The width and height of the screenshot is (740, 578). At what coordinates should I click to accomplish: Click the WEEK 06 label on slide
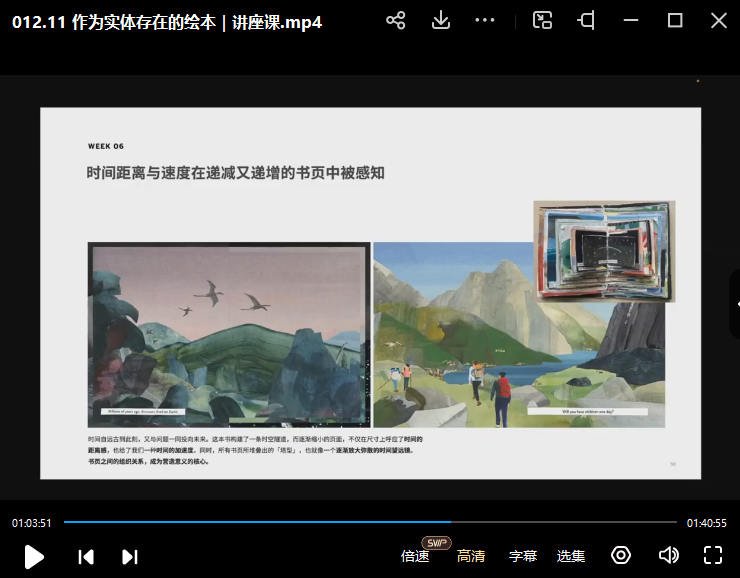106,146
